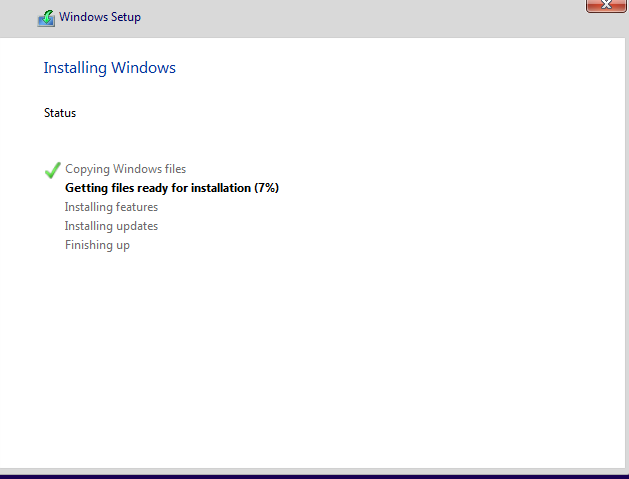The width and height of the screenshot is (629, 479).
Task: Click "Getting files ready for installation (7%)"
Action: 172,188
